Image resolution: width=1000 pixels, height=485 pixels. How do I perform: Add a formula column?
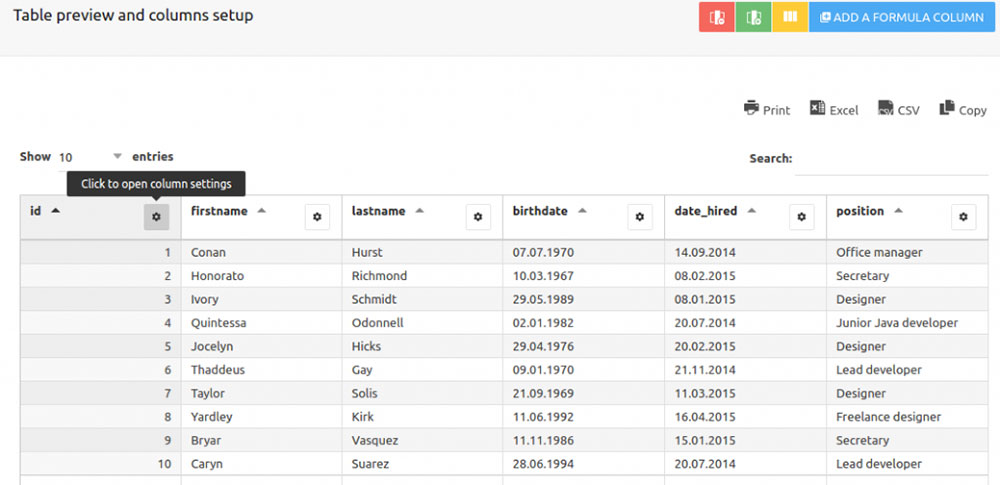(902, 17)
